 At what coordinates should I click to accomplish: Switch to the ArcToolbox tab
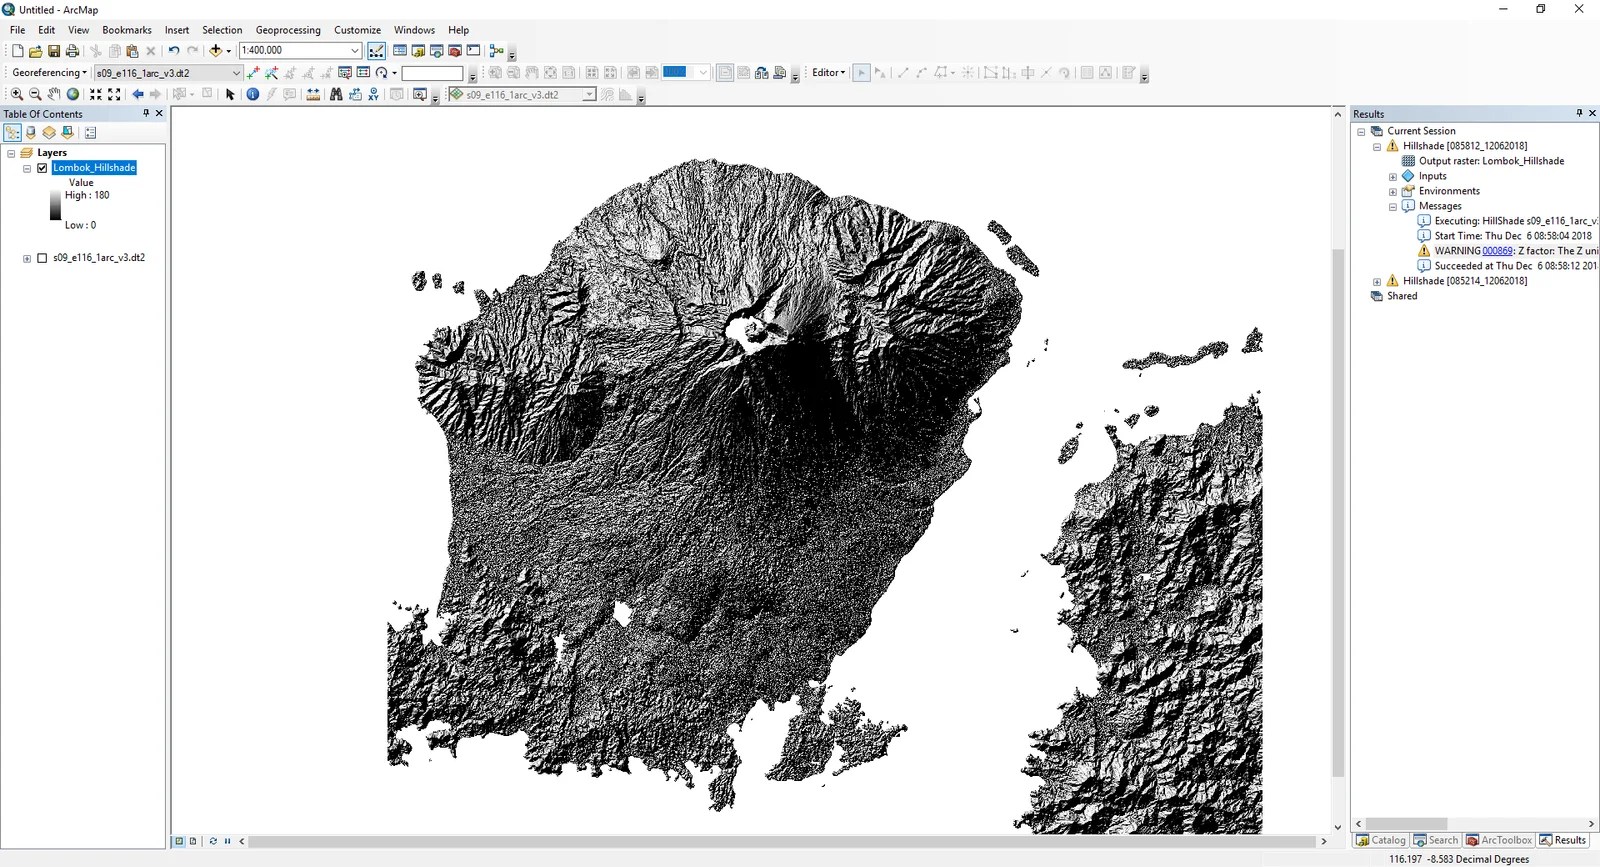pyautogui.click(x=1499, y=840)
